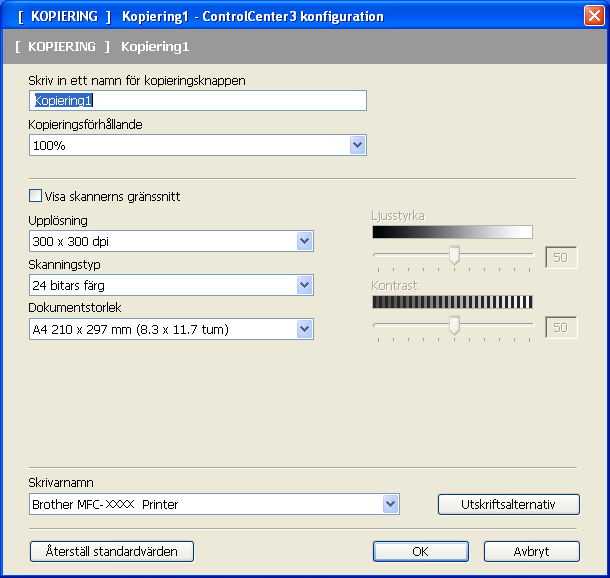
Task: Close the ControlCenter3 configuration window
Action: point(594,16)
